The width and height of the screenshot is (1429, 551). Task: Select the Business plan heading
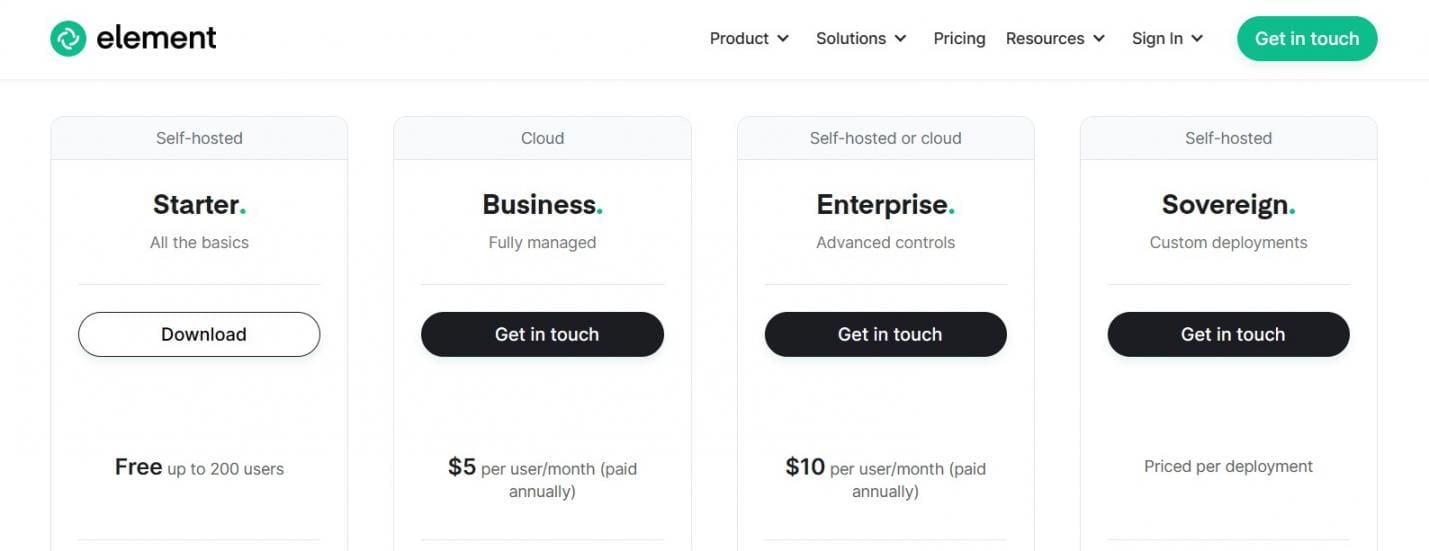[542, 205]
